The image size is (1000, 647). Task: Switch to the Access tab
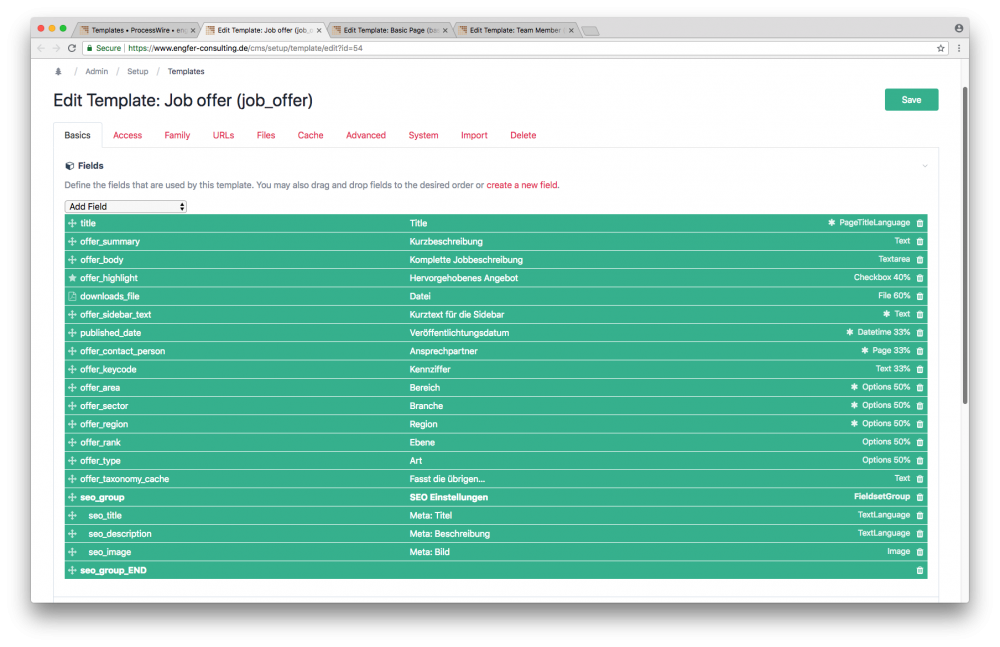click(x=127, y=135)
